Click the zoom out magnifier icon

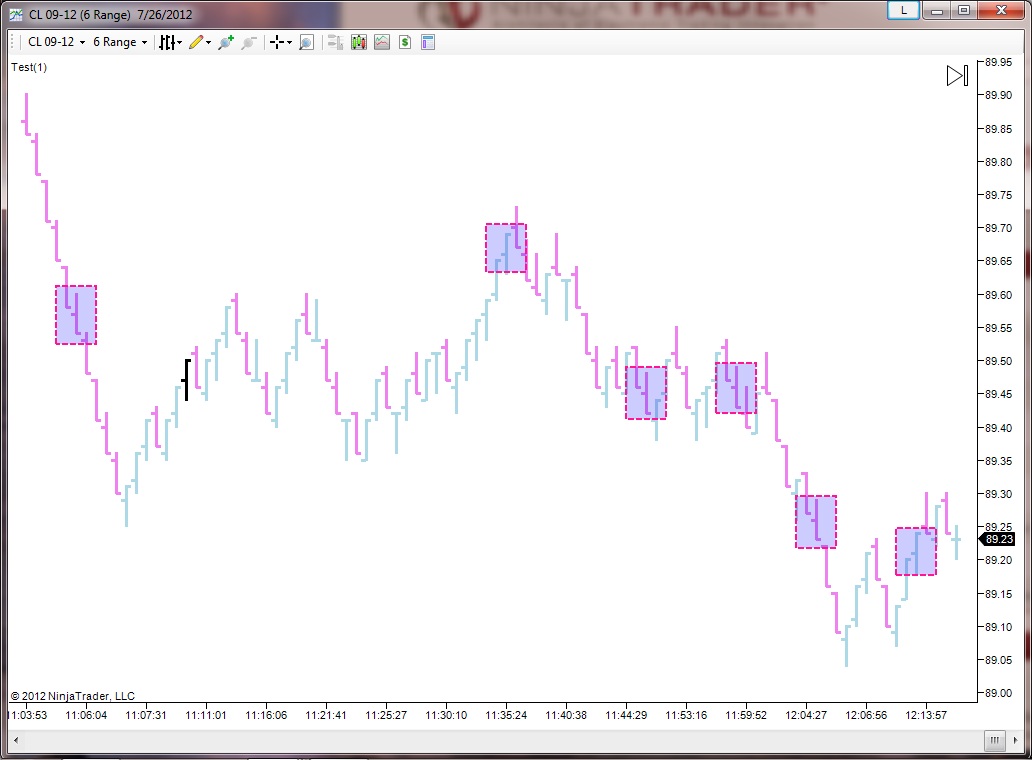coord(249,43)
